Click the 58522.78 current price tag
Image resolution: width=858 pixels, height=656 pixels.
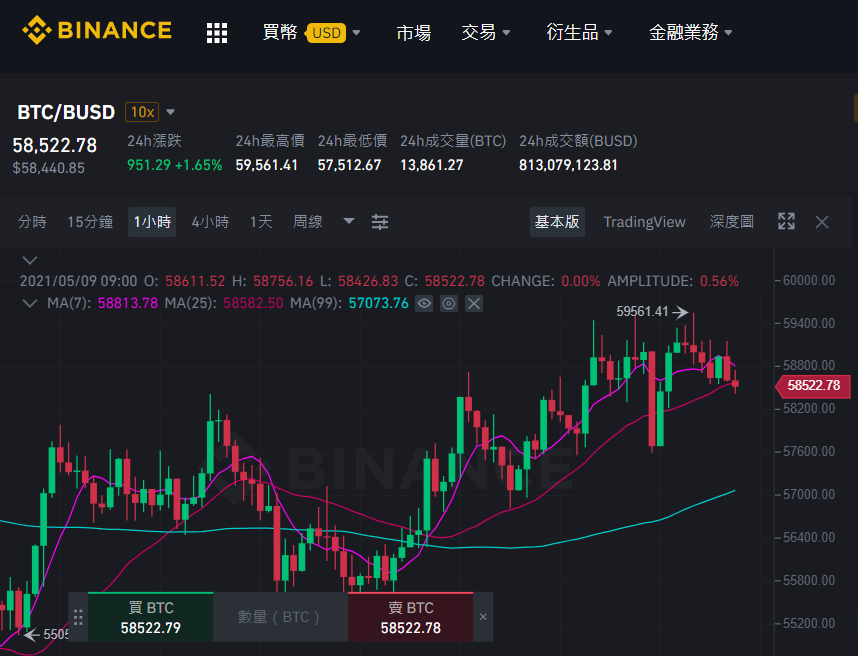tap(813, 386)
